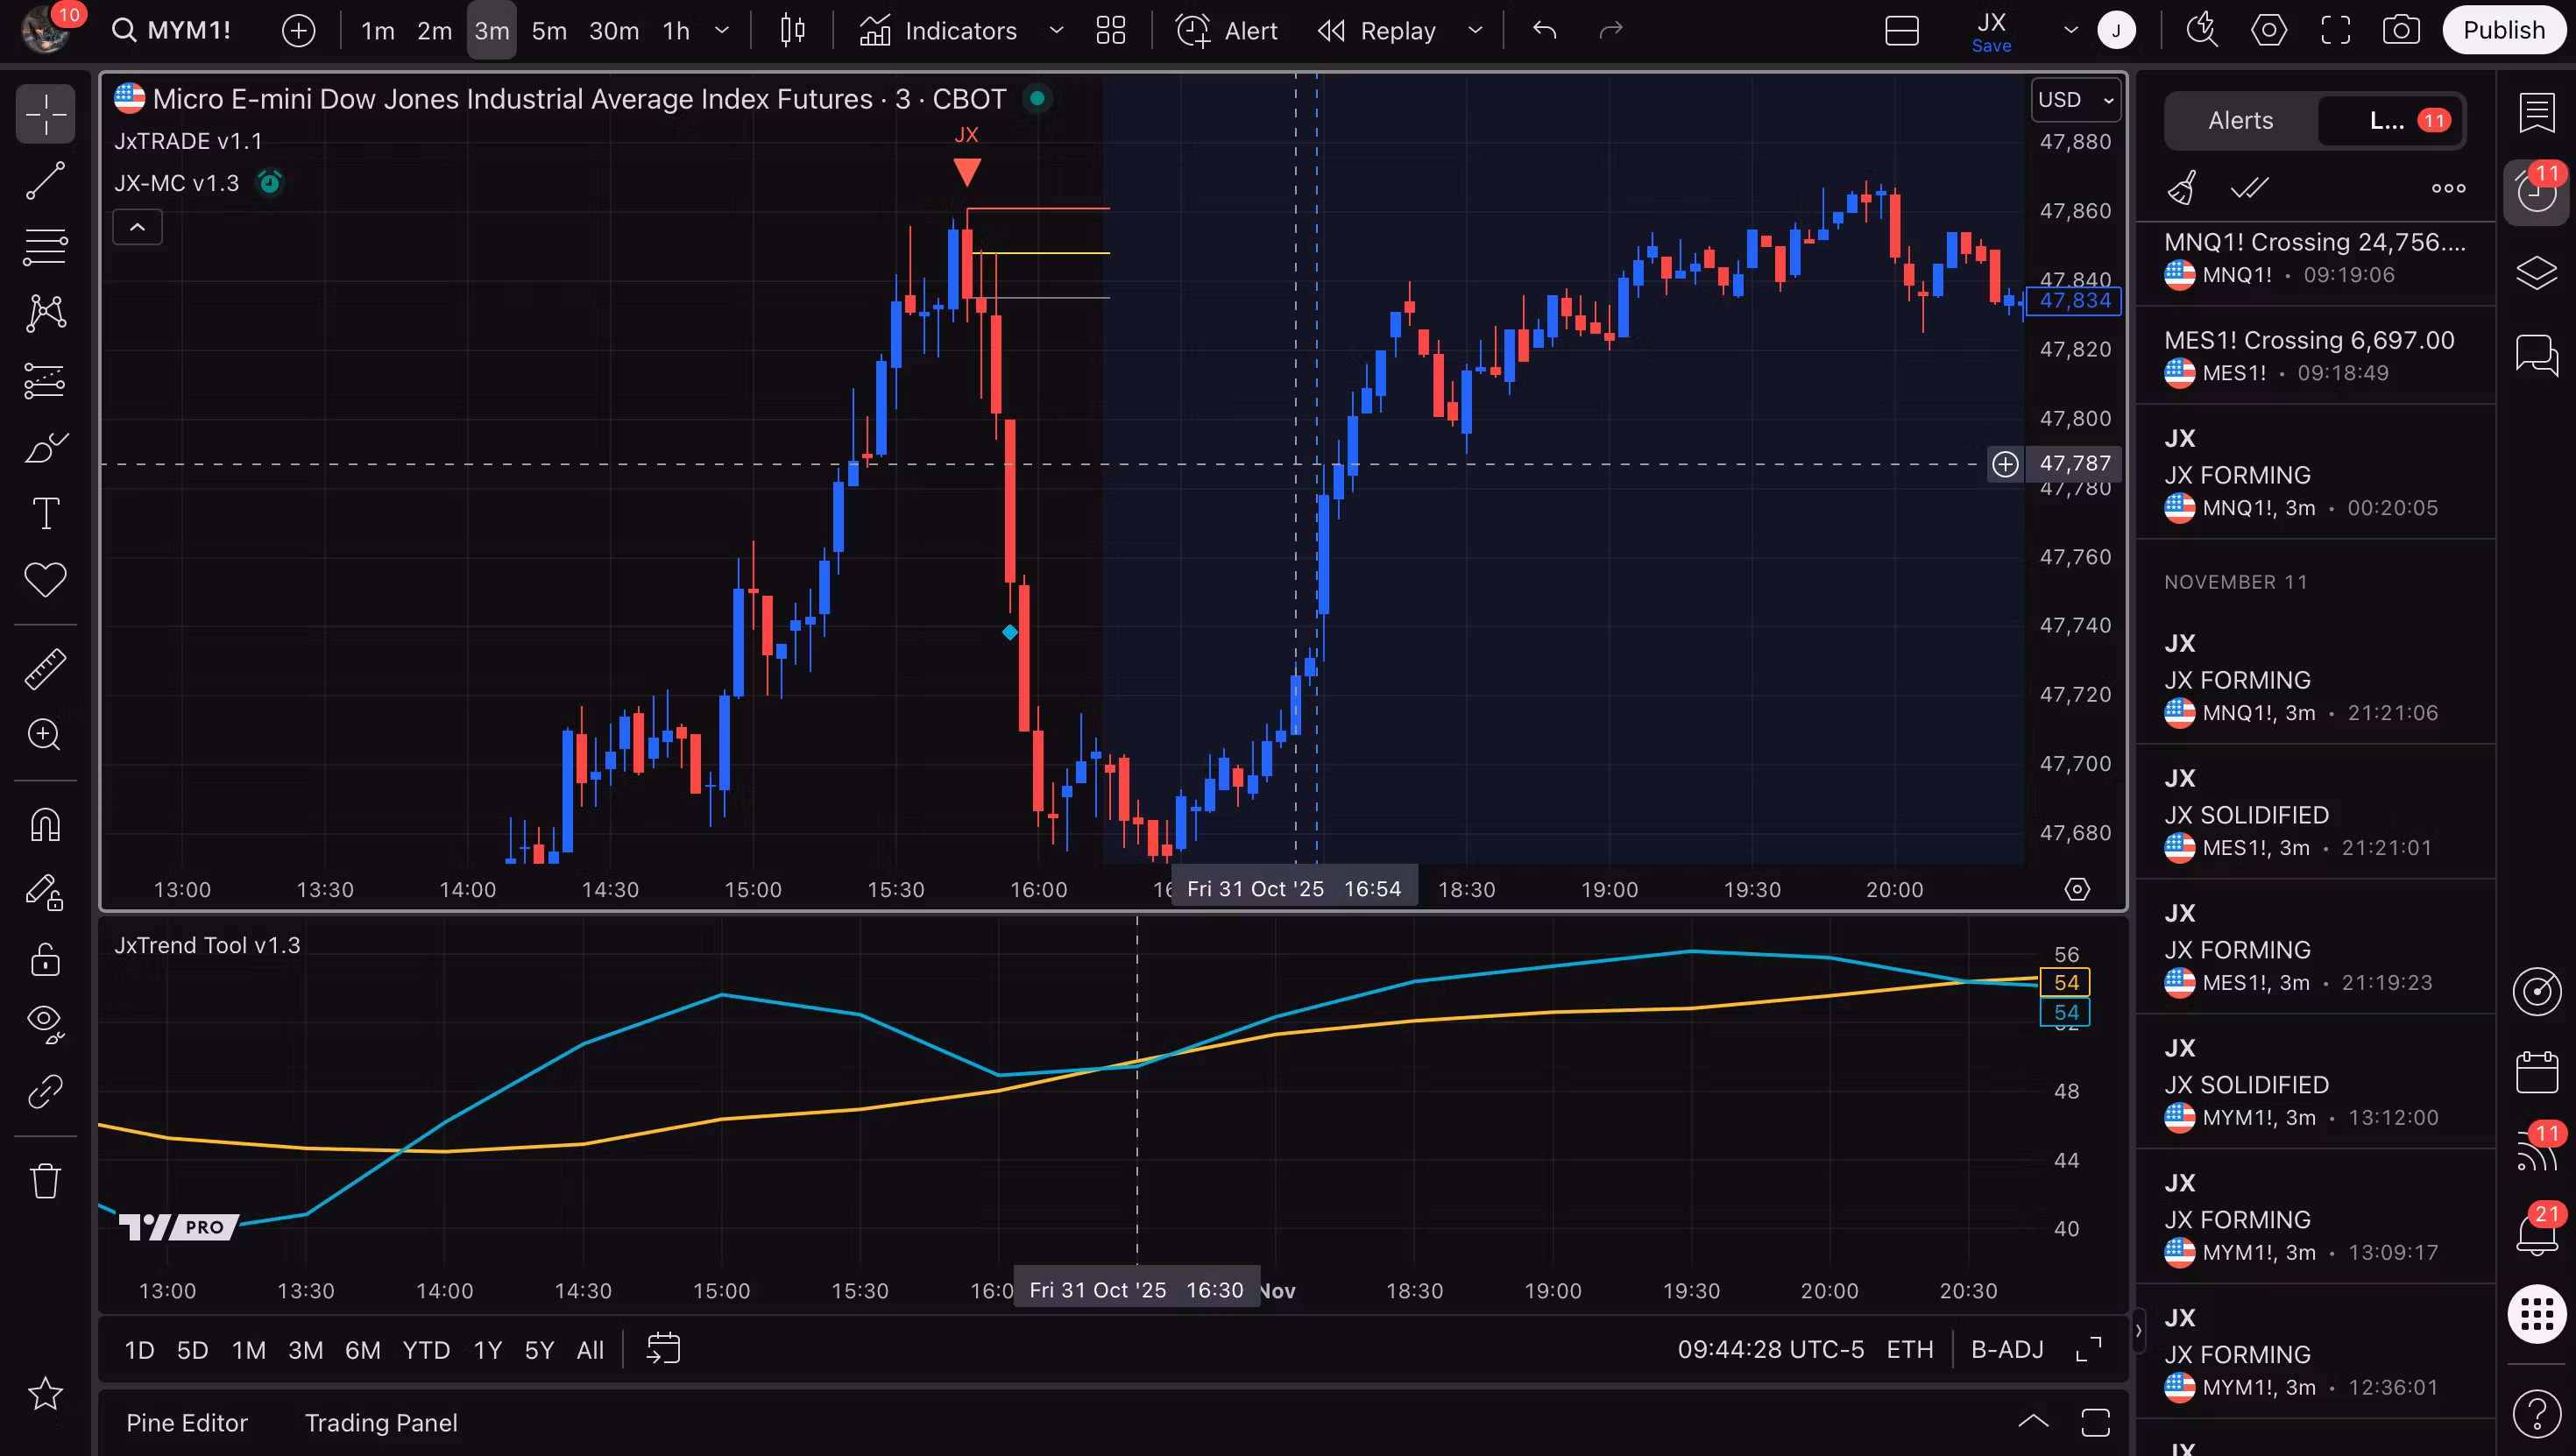Take a chart snapshot with camera icon
This screenshot has height=1456, width=2576.
tap(2401, 31)
